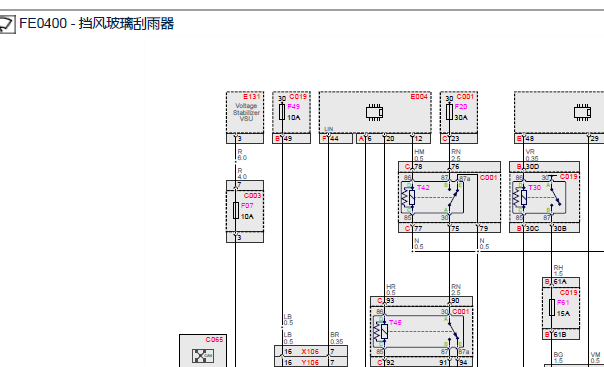The height and width of the screenshot is (367, 604).
Task: Click the LIN label in module E004
Action: pos(329,129)
